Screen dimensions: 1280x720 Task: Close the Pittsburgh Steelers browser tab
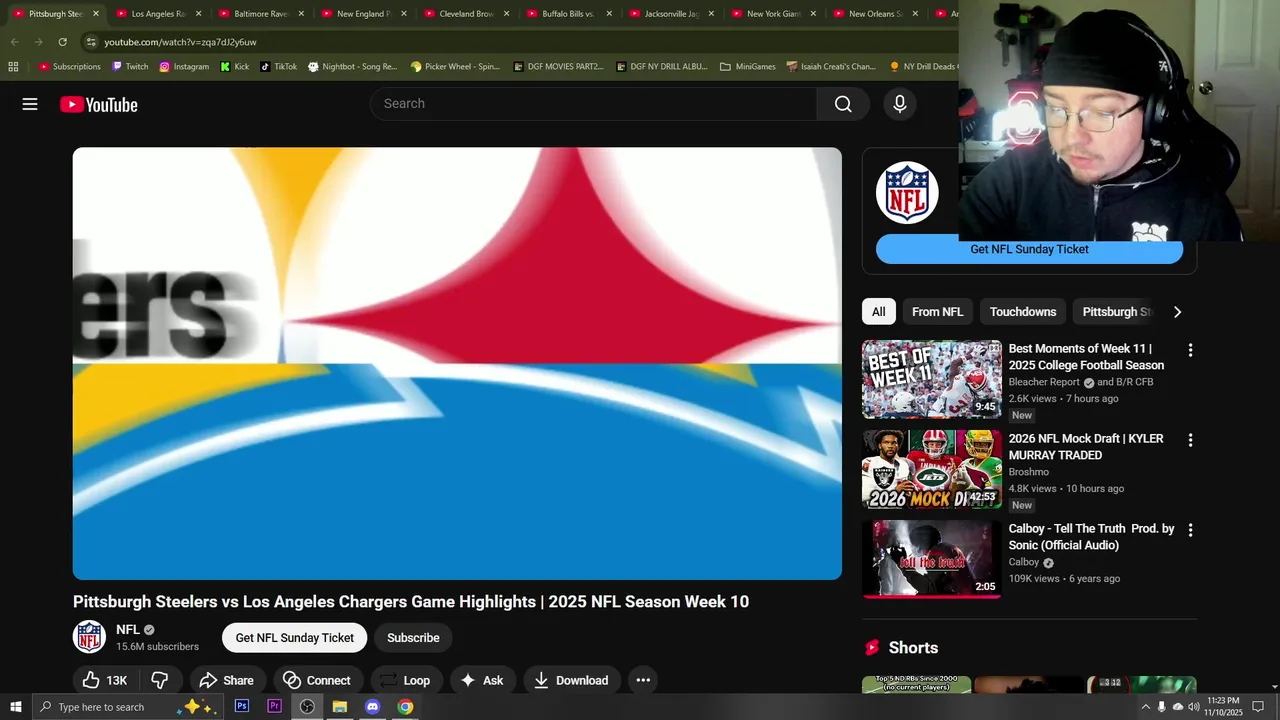click(96, 14)
